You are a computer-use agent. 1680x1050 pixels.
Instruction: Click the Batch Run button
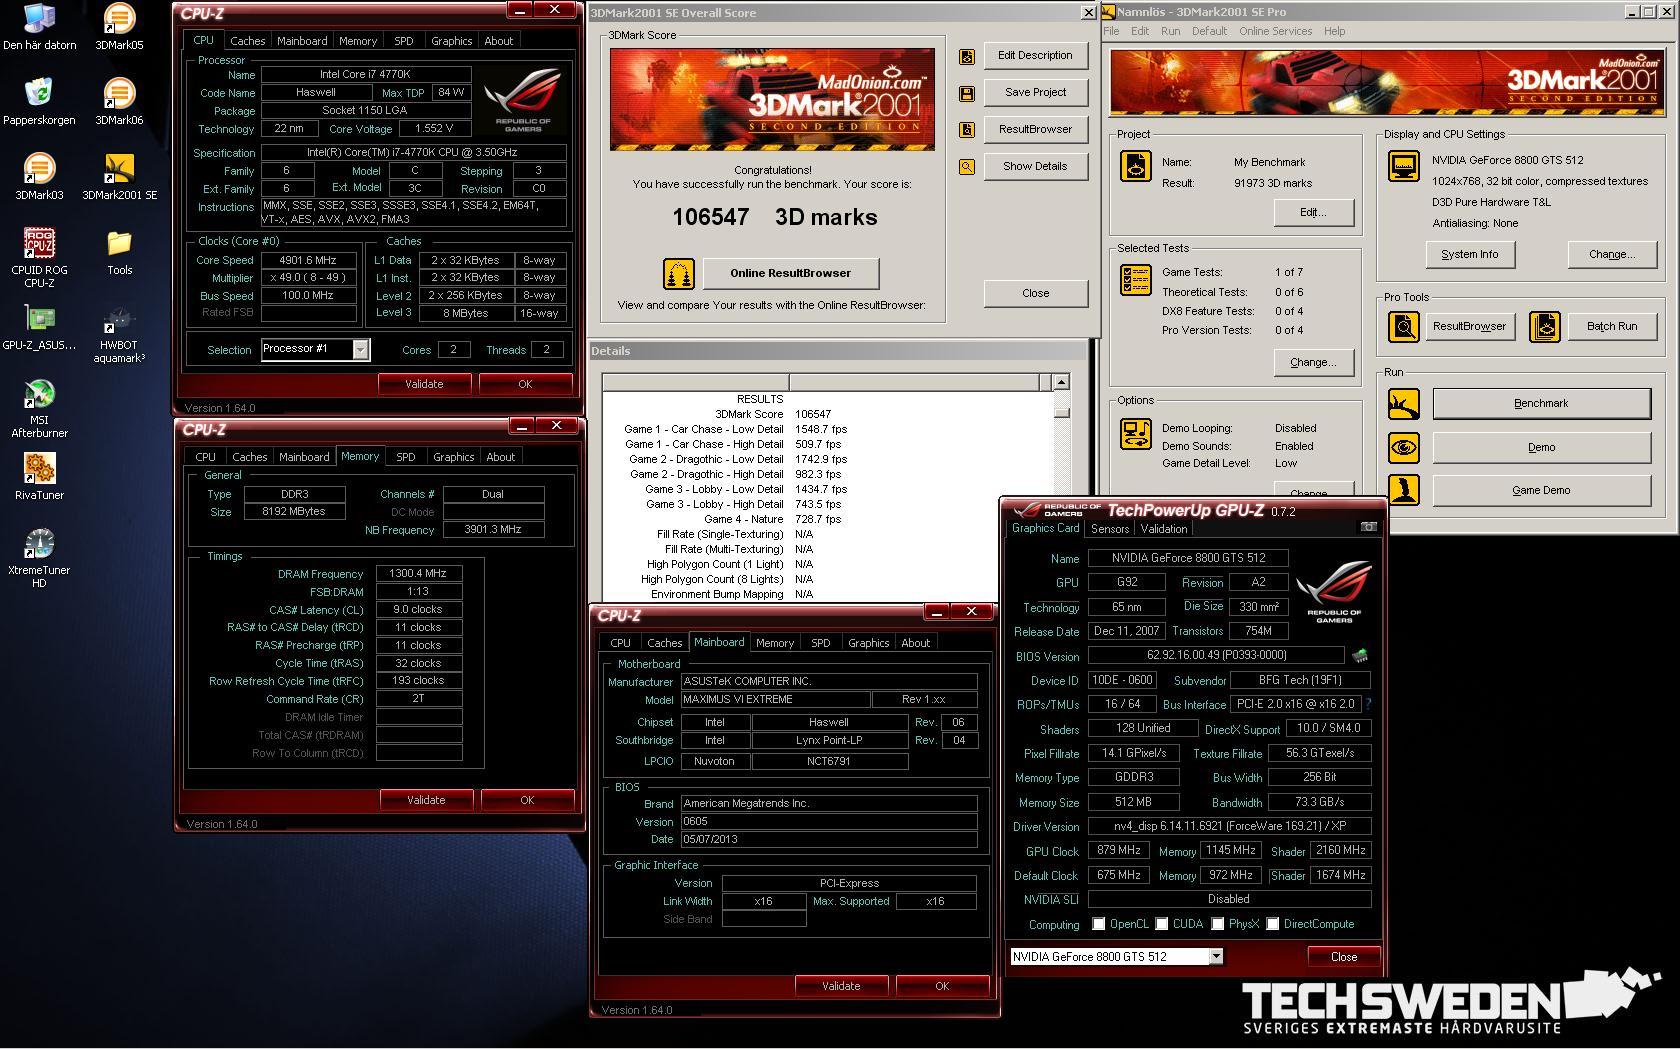[1611, 326]
